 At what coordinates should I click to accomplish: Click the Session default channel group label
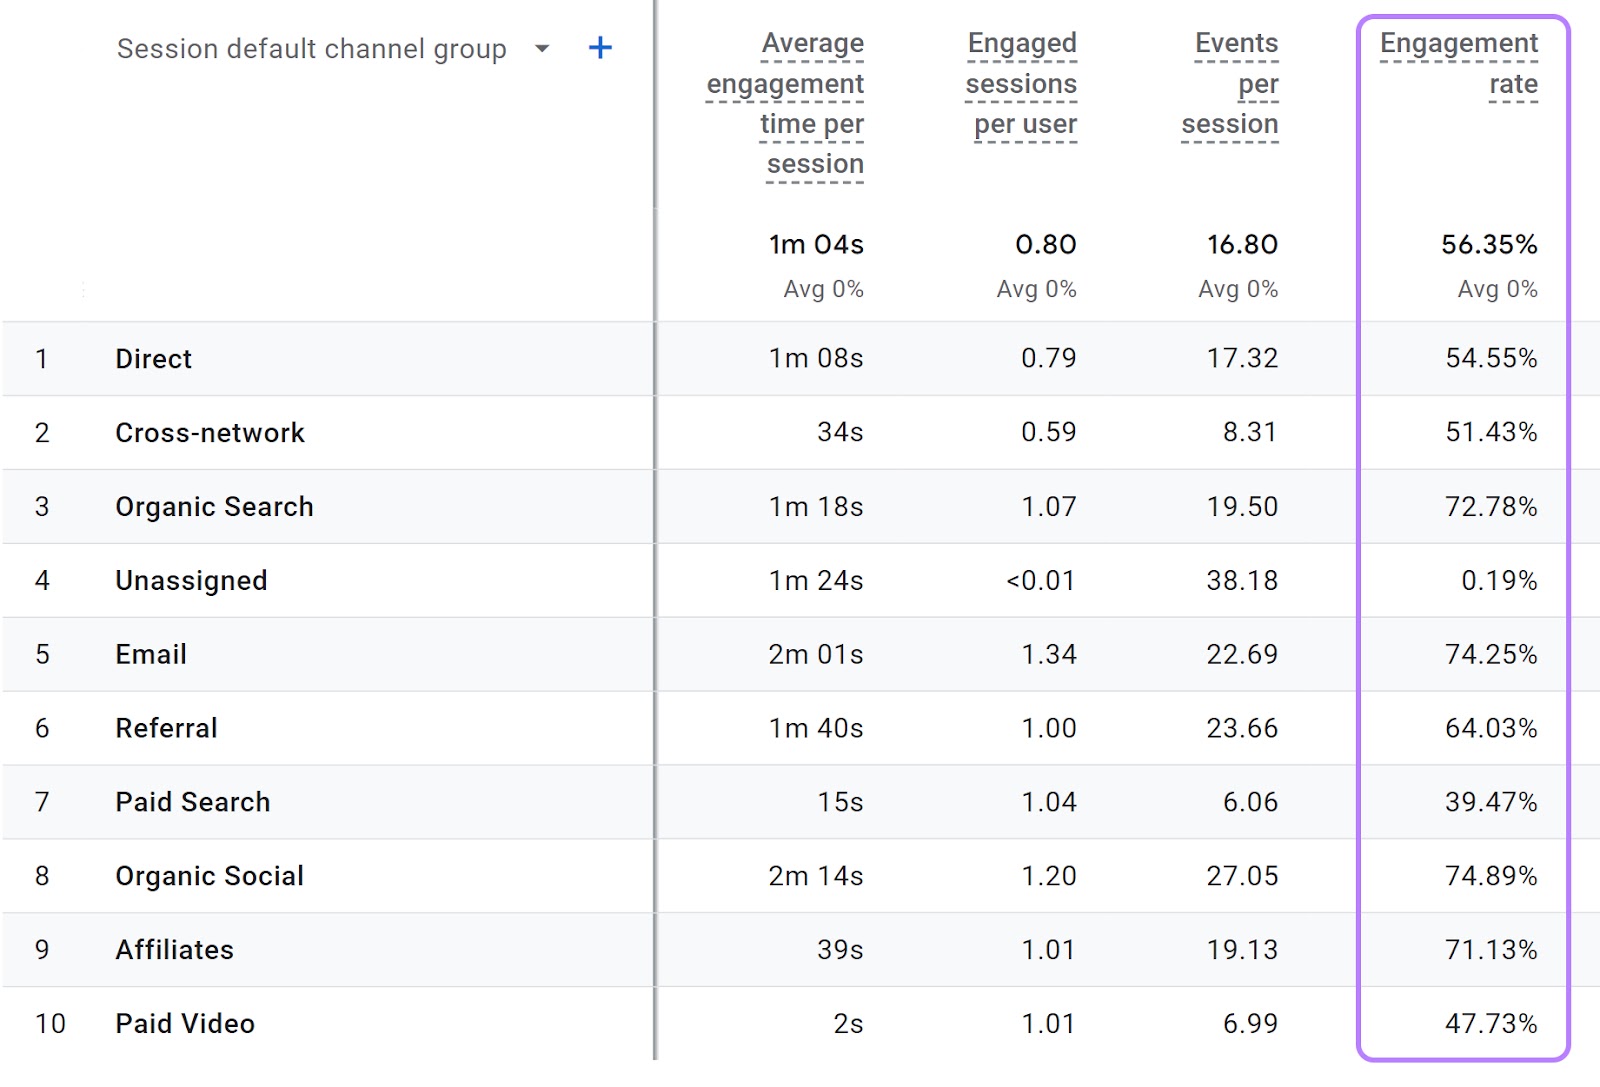coord(311,48)
